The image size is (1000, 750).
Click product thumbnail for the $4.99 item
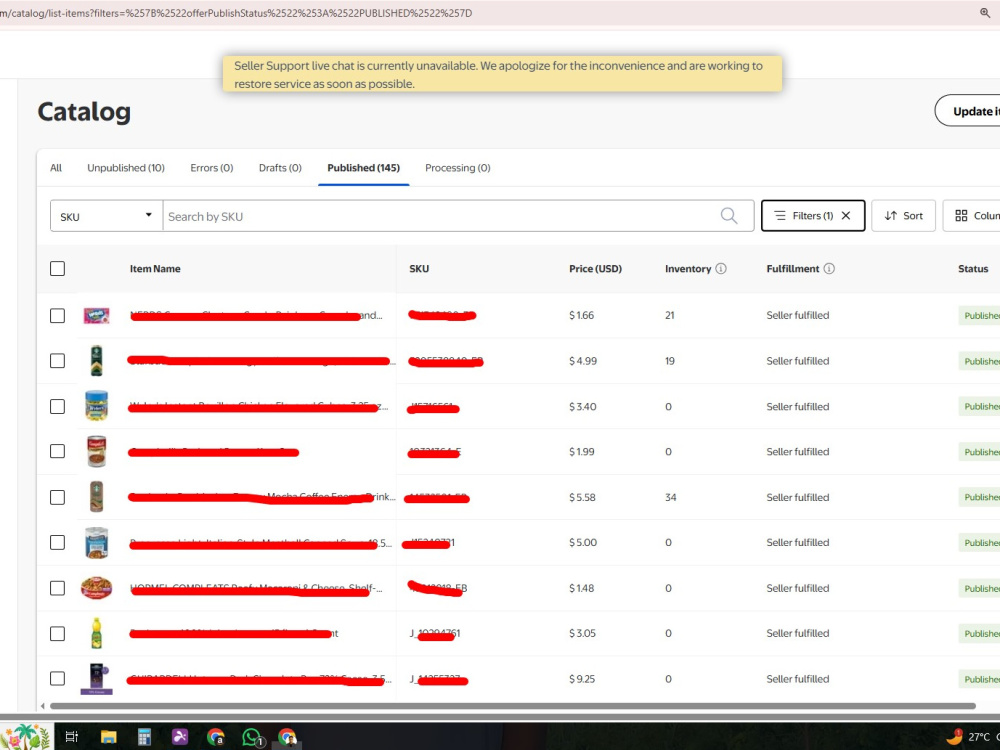click(x=96, y=361)
